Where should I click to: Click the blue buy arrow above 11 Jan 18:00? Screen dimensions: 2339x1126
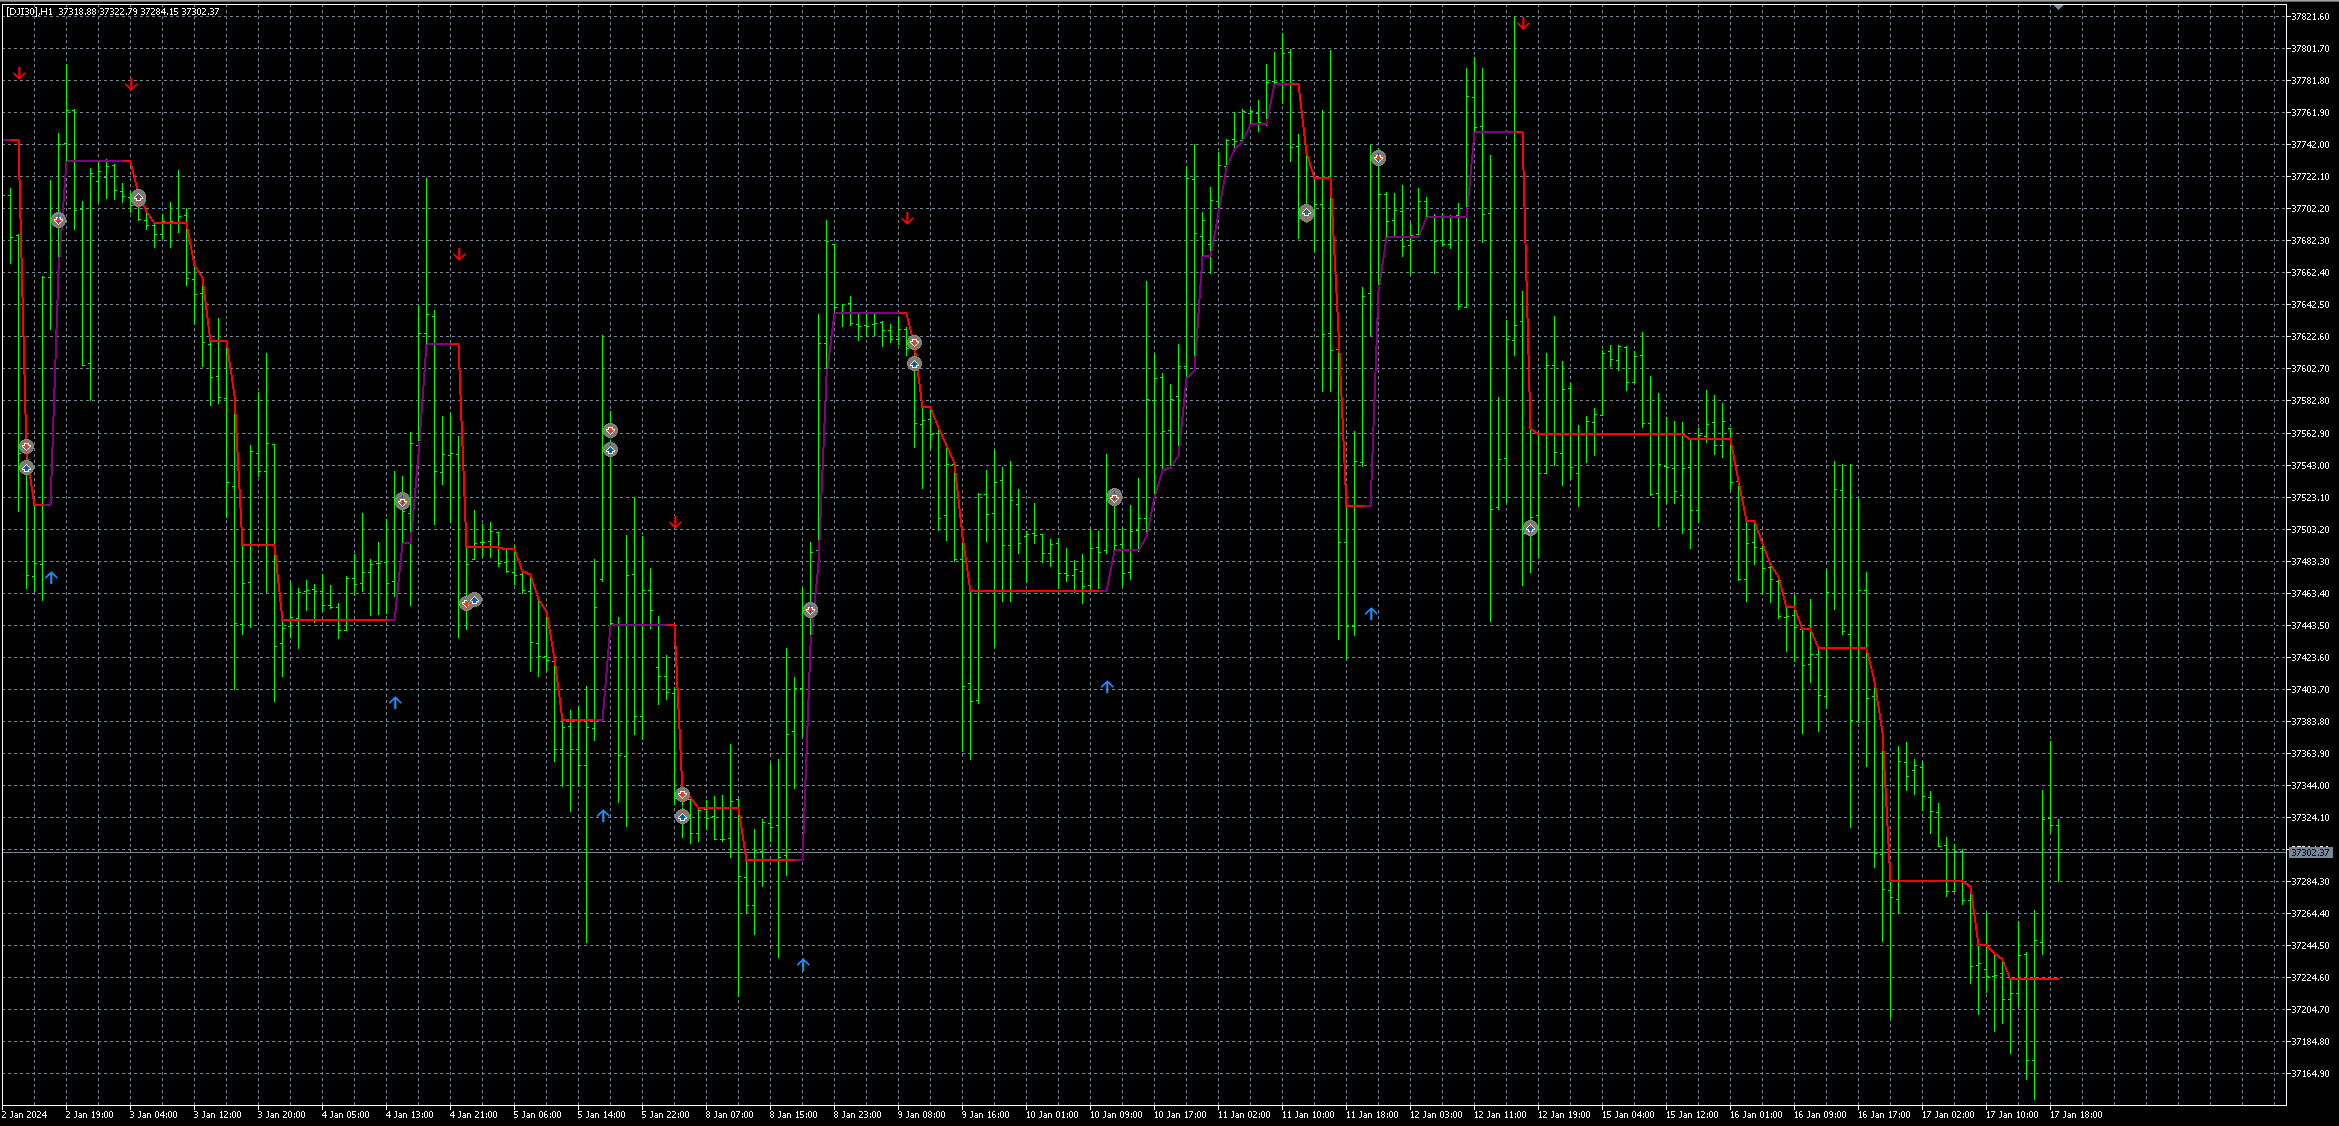coord(1371,613)
